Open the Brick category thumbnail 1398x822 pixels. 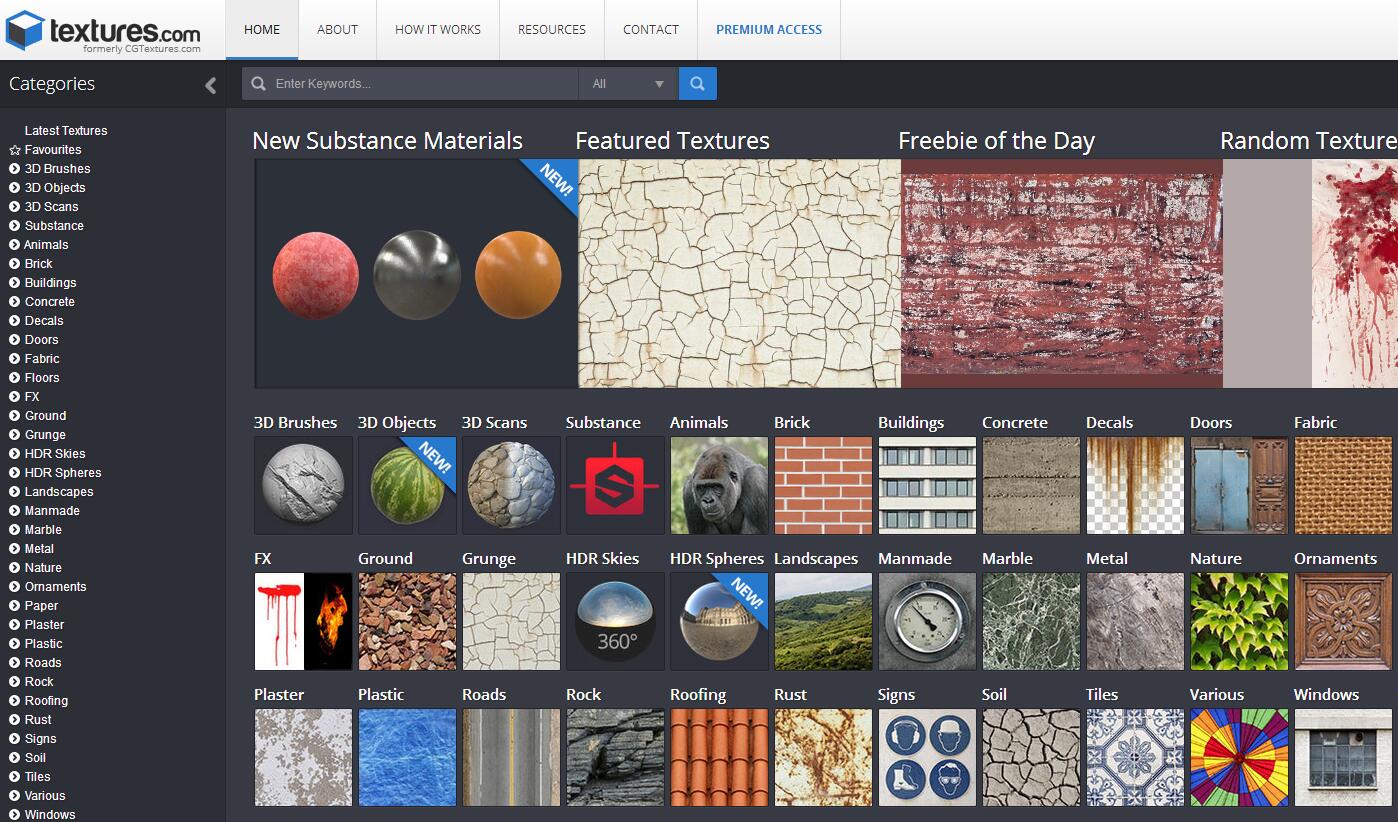823,485
